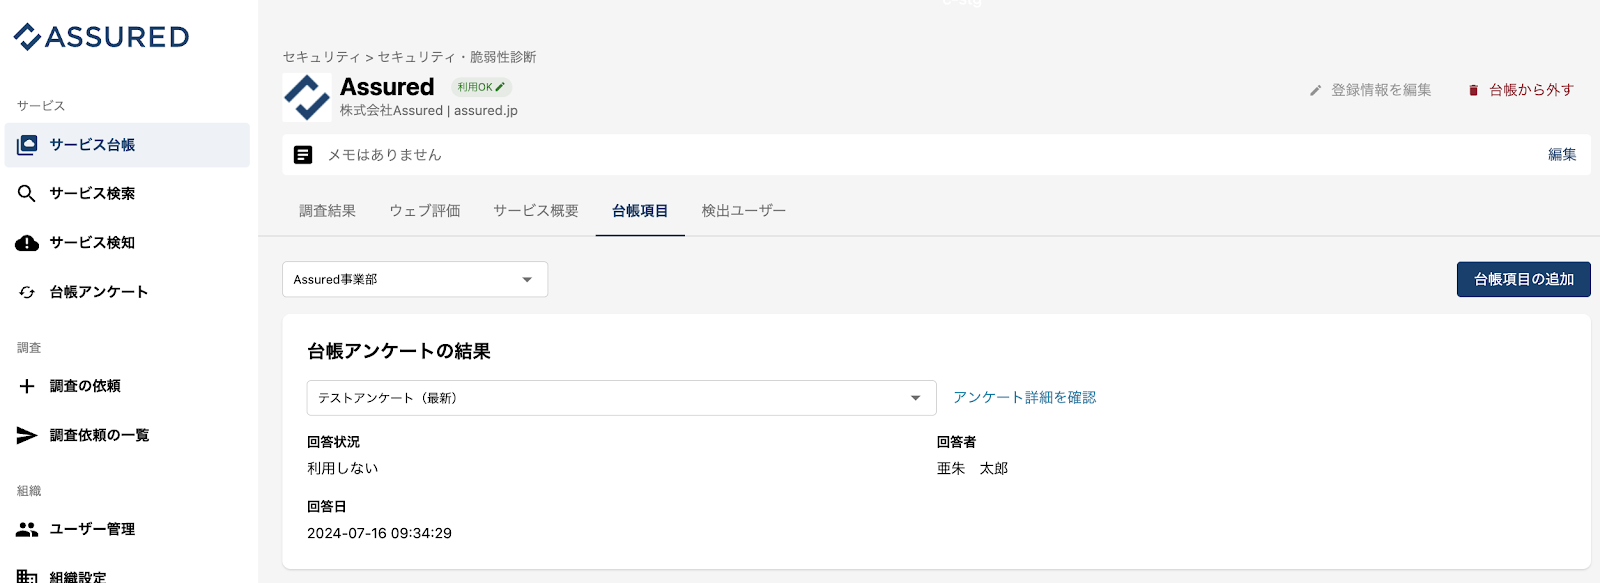This screenshot has height=583, width=1600.
Task: Click the 編集 link in memo bar
Action: click(x=1562, y=155)
